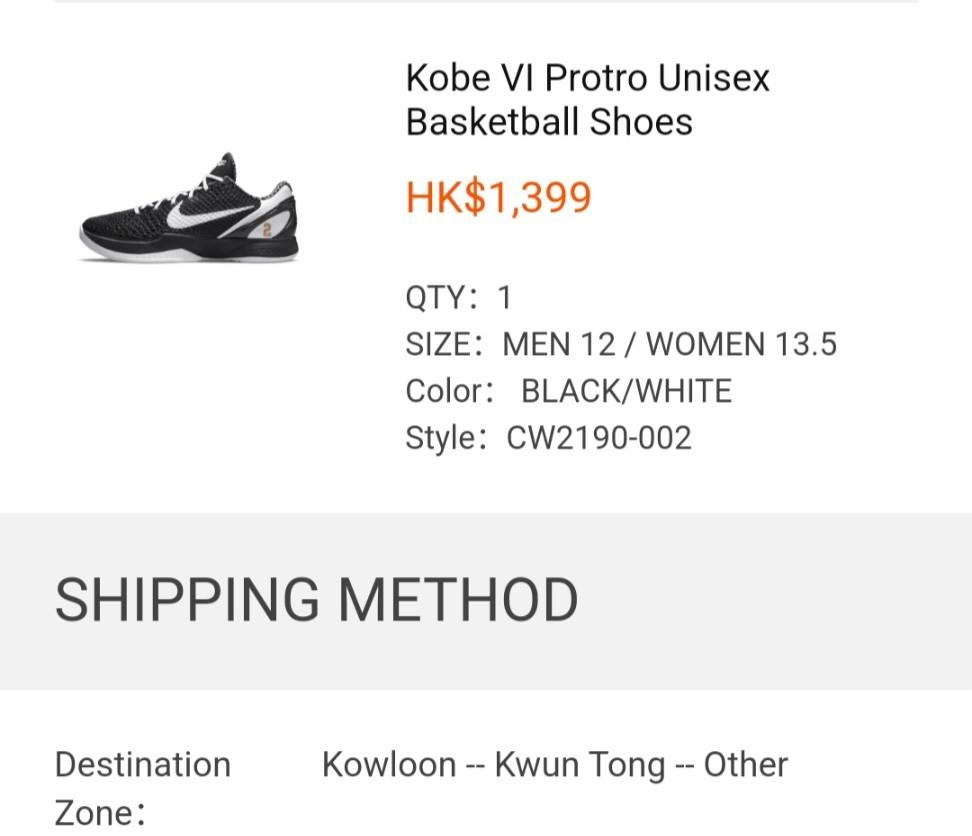Click the words Basketball Shoes in the title
The image size is (972, 836).
[549, 122]
